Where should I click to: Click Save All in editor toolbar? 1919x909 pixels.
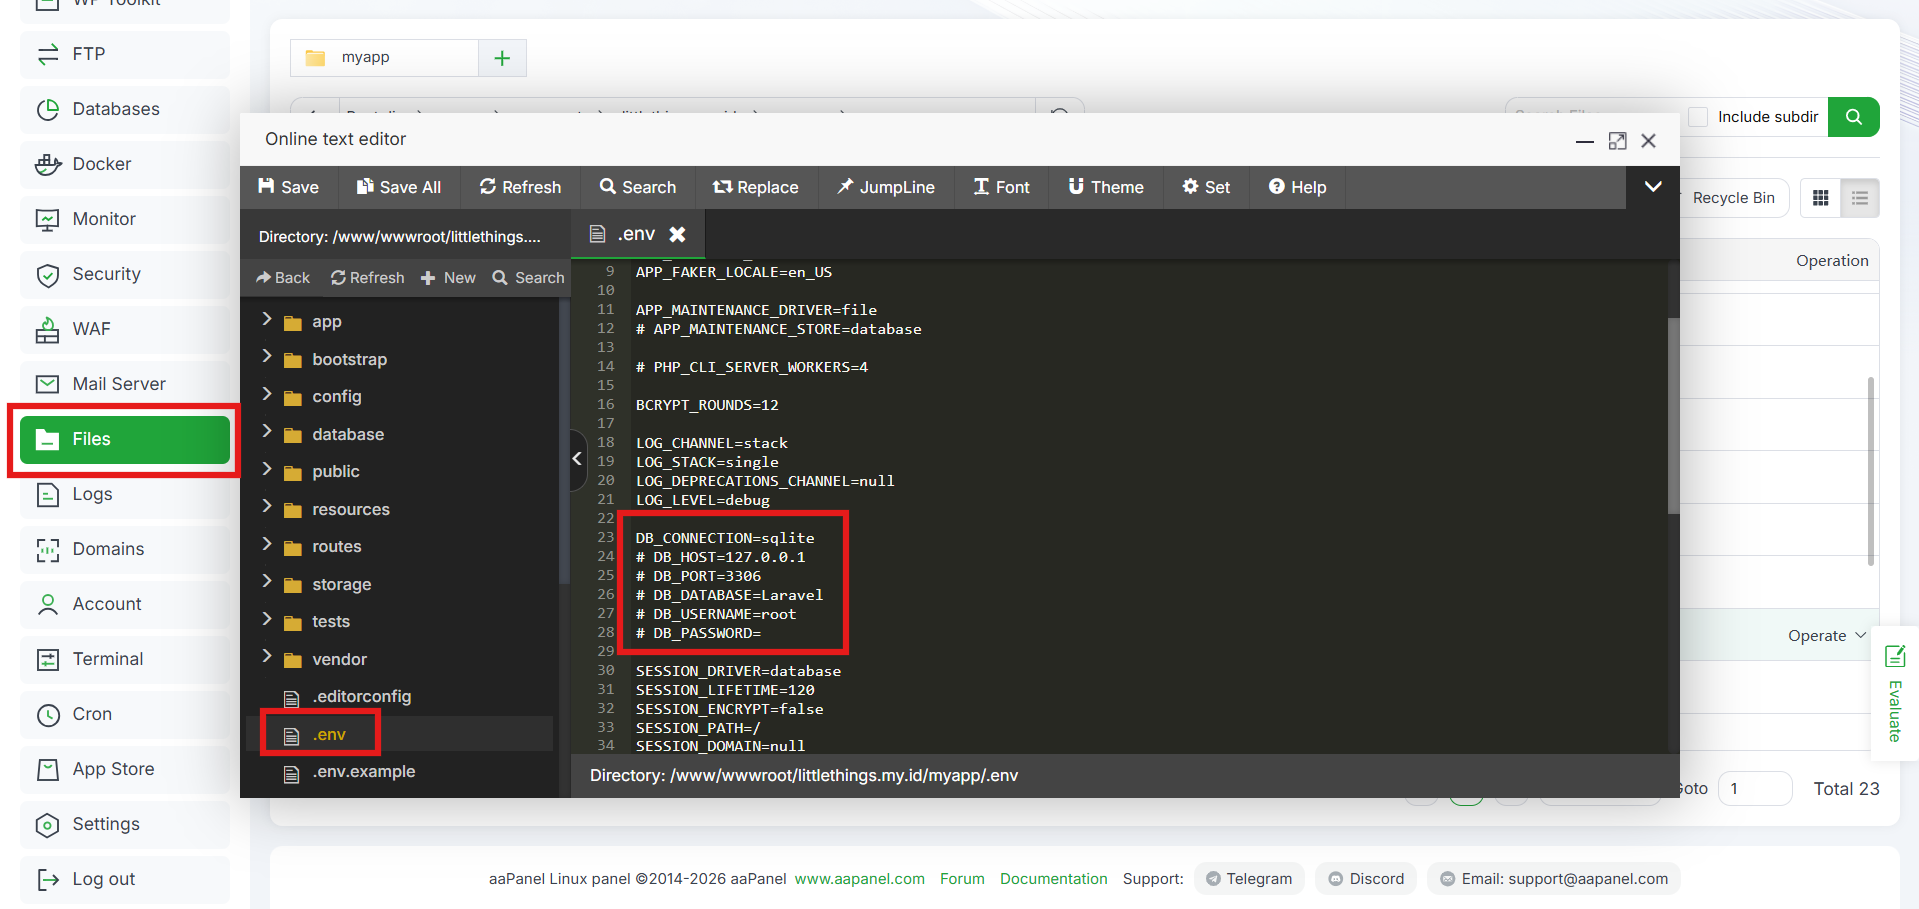pos(398,187)
